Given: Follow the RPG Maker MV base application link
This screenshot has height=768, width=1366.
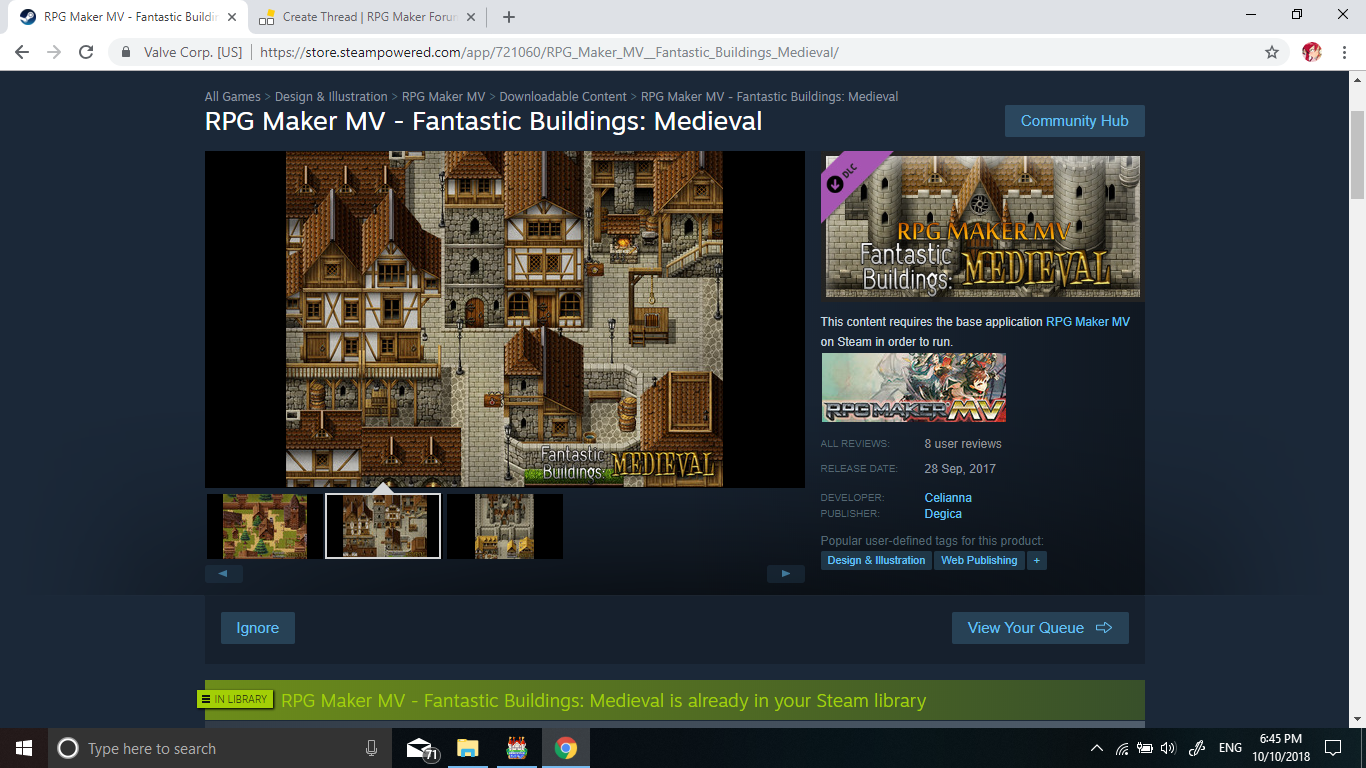Looking at the screenshot, I should coord(1088,322).
